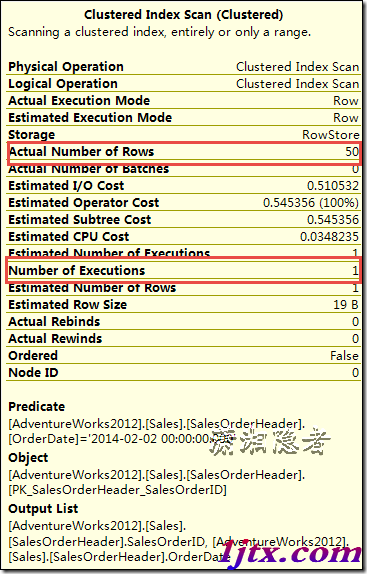Image resolution: width=367 pixels, height=574 pixels.
Task: Select the Logical Operation row label
Action: [63, 83]
